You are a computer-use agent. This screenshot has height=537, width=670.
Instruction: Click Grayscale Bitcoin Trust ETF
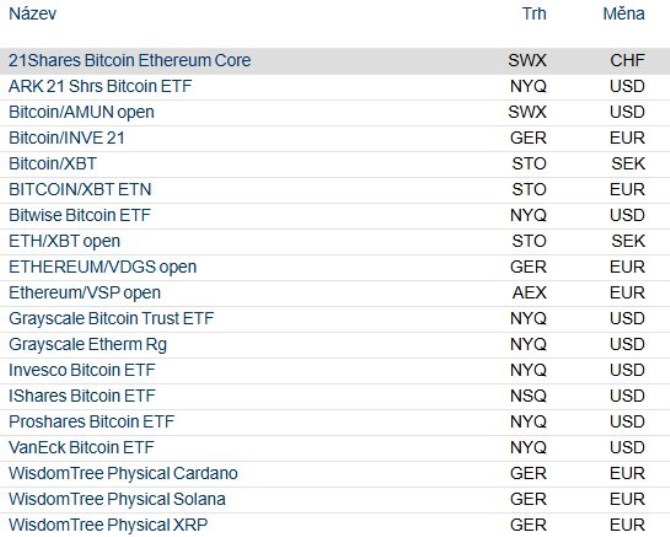coord(111,319)
